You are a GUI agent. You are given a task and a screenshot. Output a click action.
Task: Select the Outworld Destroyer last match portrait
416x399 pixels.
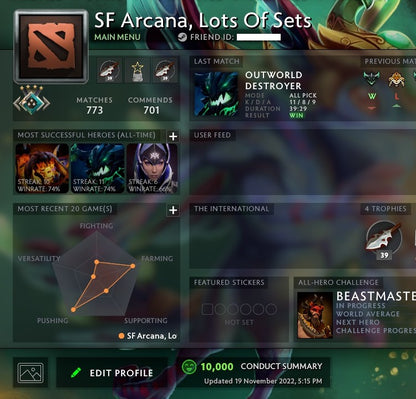pyautogui.click(x=216, y=94)
